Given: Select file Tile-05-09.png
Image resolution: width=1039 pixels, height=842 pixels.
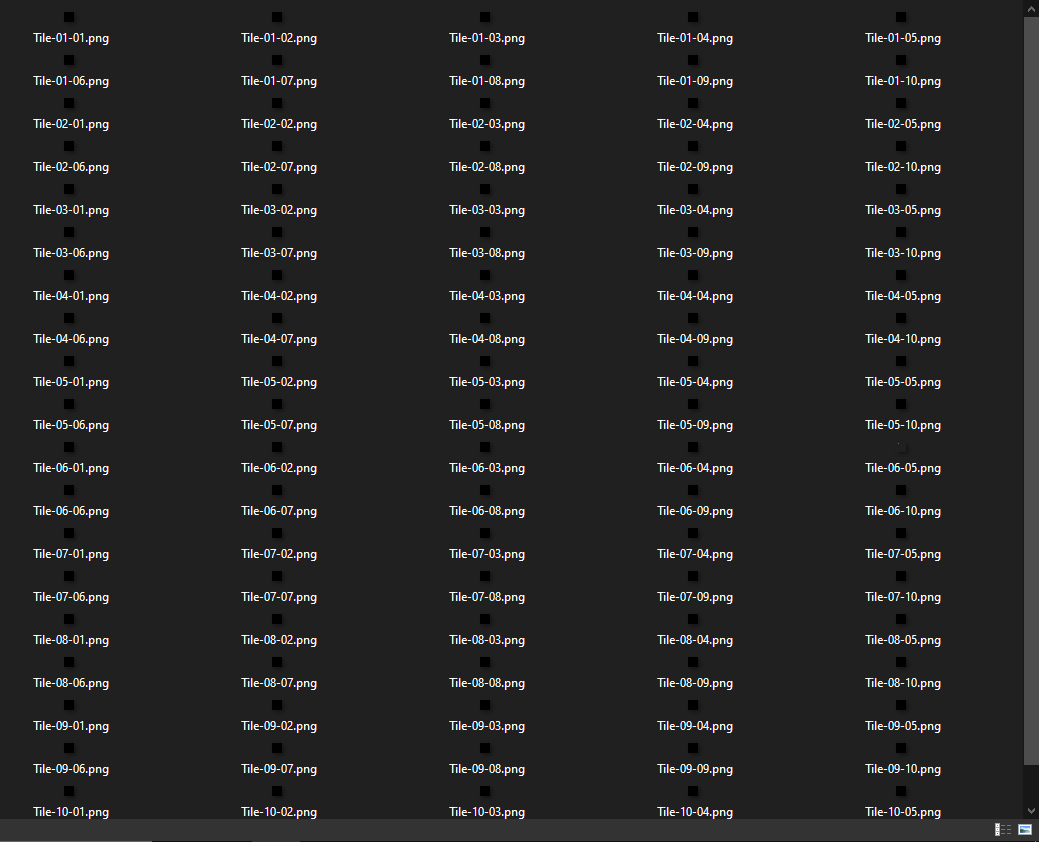Looking at the screenshot, I should point(695,426).
